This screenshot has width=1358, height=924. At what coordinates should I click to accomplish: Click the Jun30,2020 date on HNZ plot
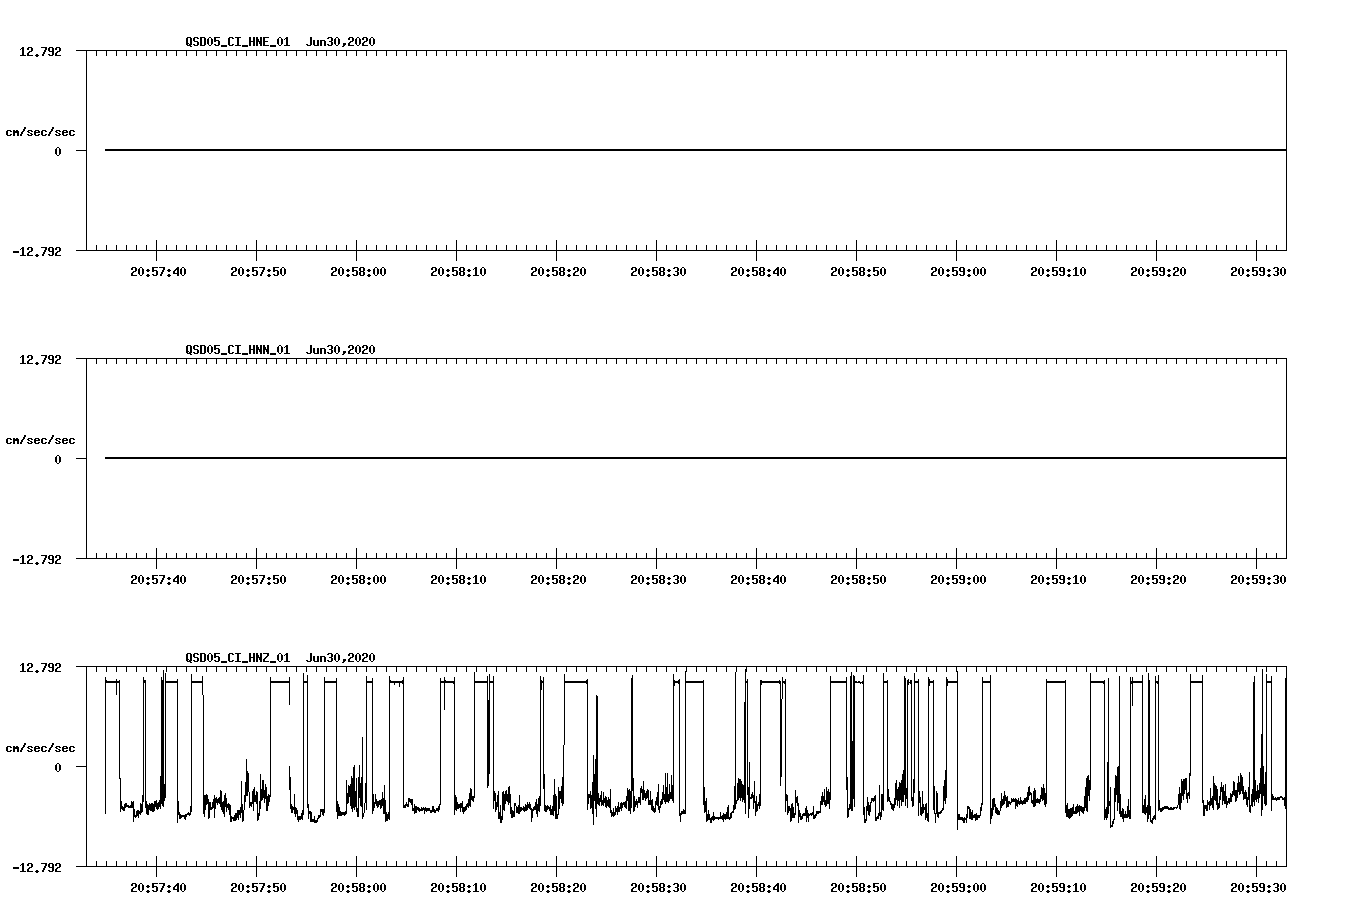[341, 658]
